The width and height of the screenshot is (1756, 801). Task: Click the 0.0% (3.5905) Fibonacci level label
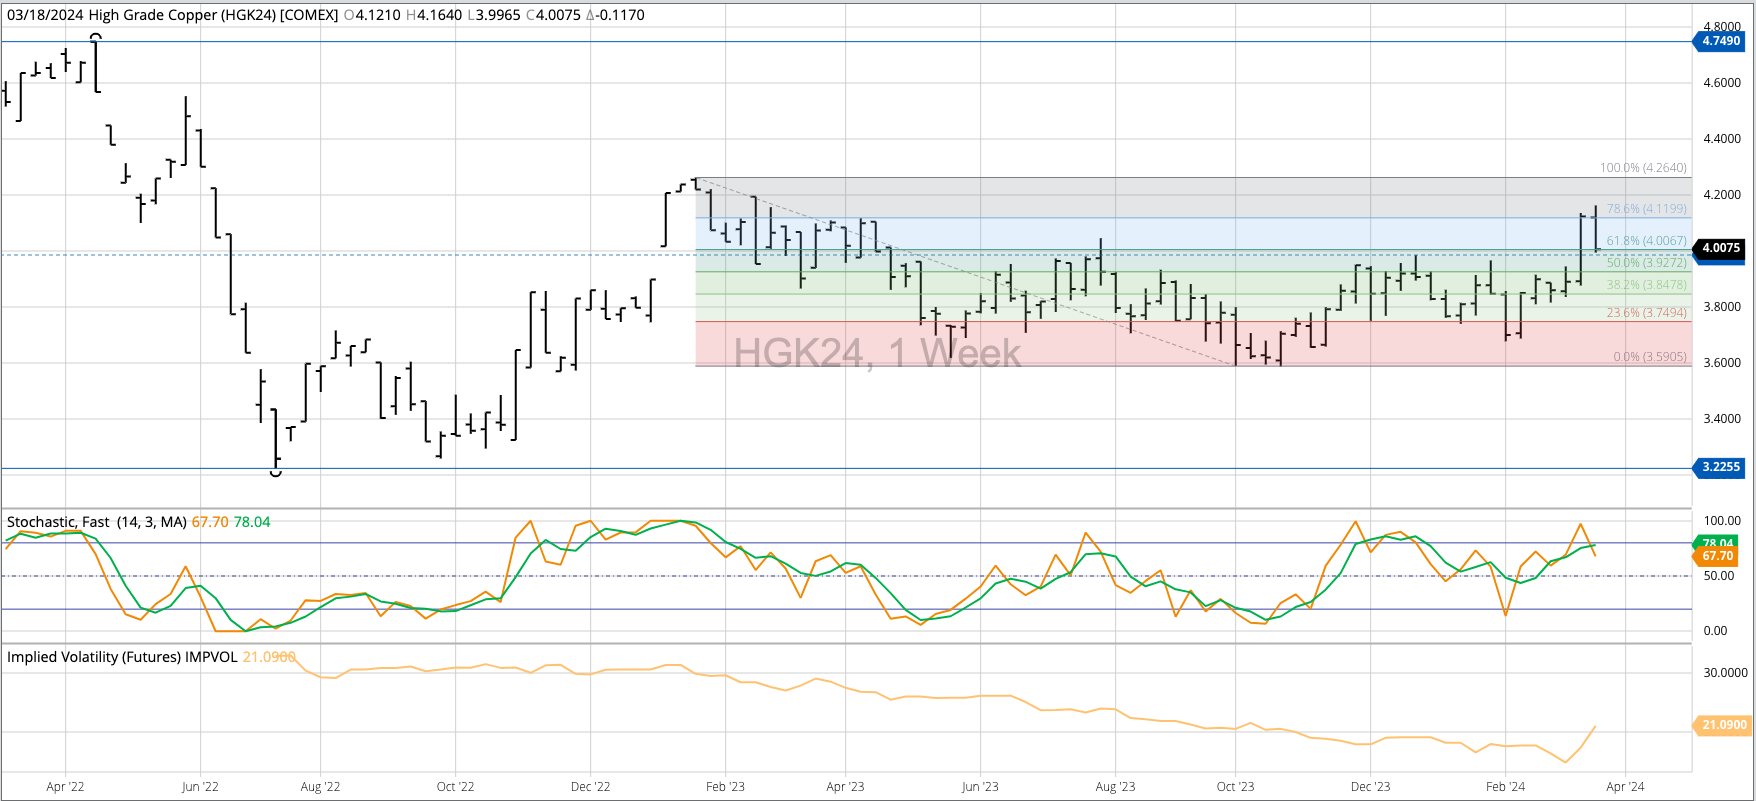(x=1649, y=357)
